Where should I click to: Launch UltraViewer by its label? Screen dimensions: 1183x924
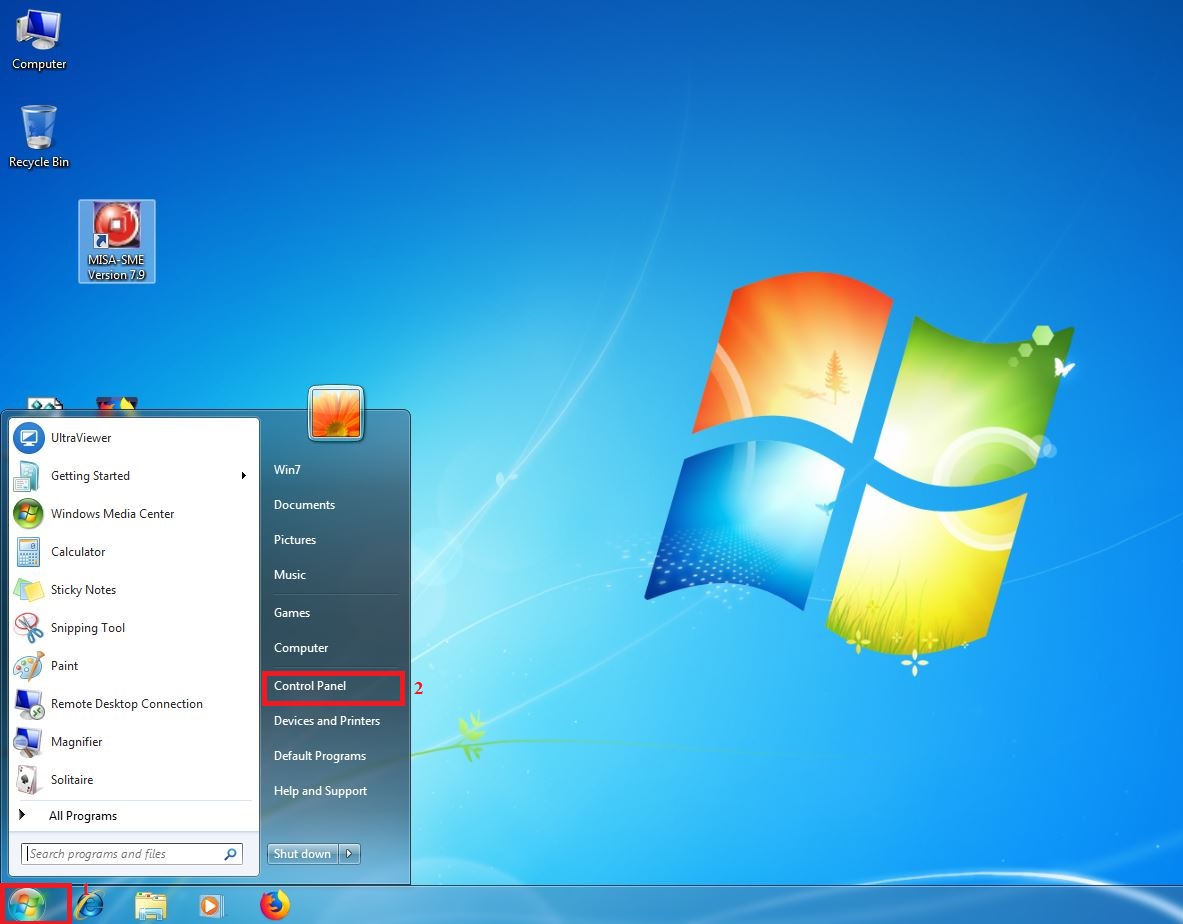pyautogui.click(x=81, y=437)
